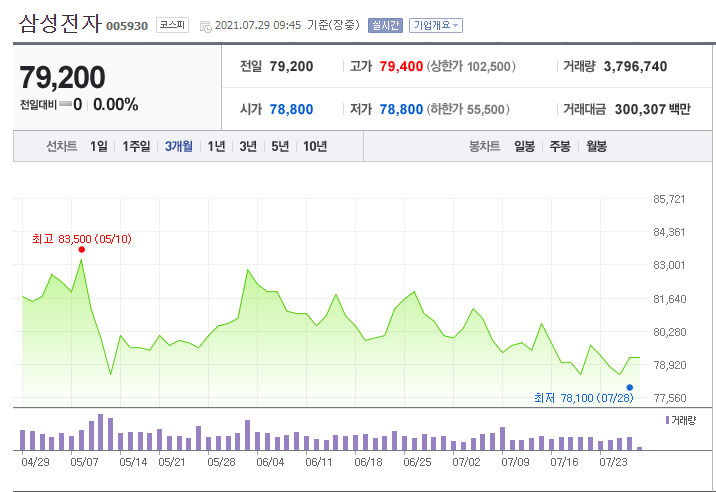The image size is (716, 492).
Task: Click the current price 79,200
Action: (62, 77)
